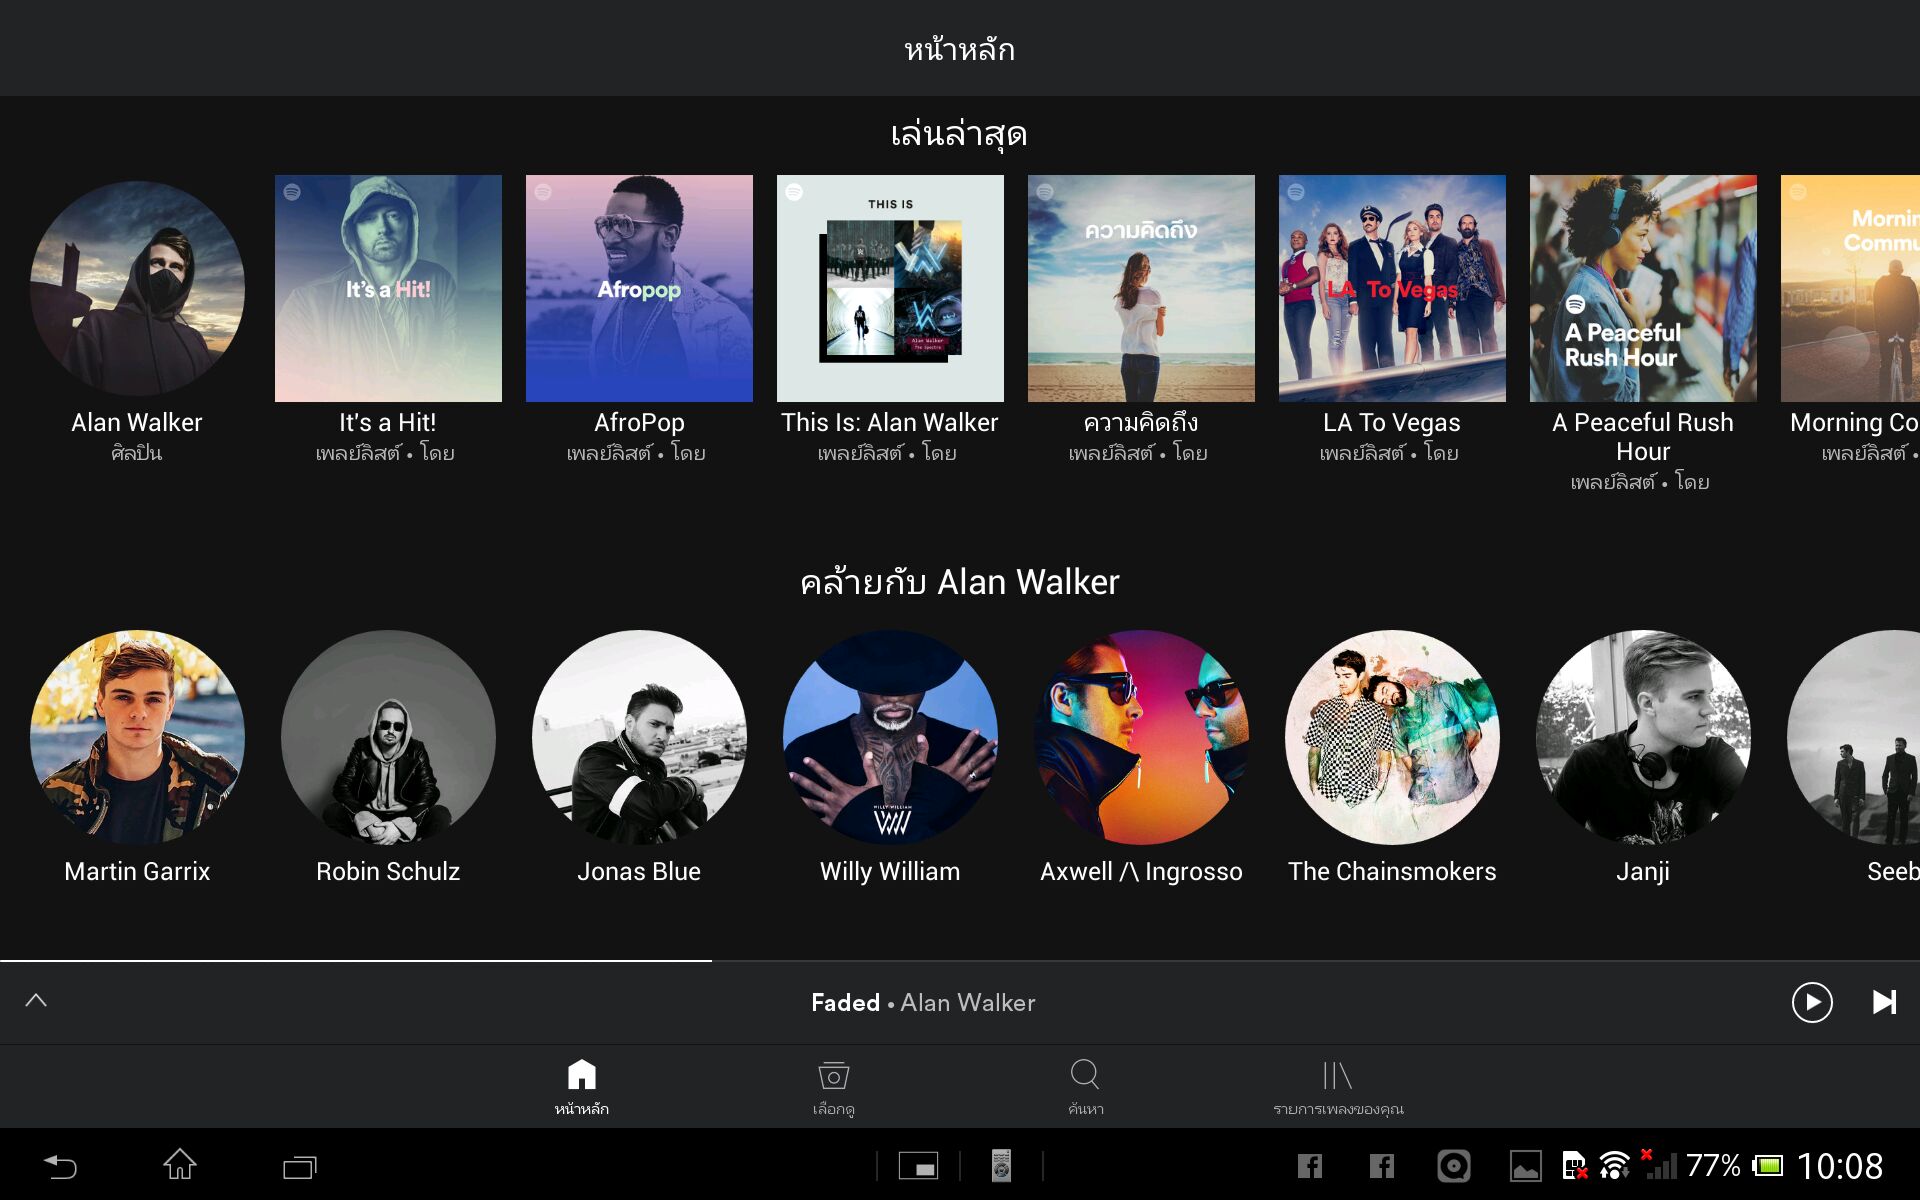
Task: Tap the battery status icon
Action: [1767, 1166]
